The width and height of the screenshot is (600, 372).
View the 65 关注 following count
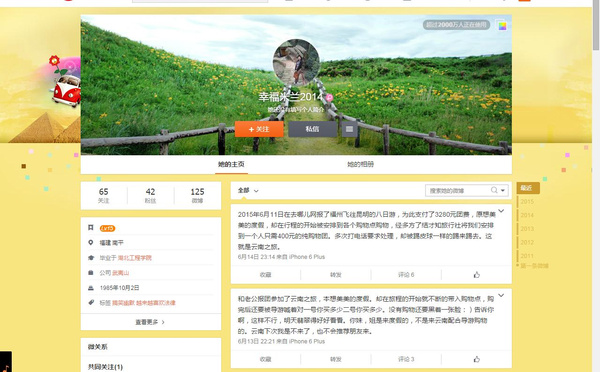[x=104, y=195]
